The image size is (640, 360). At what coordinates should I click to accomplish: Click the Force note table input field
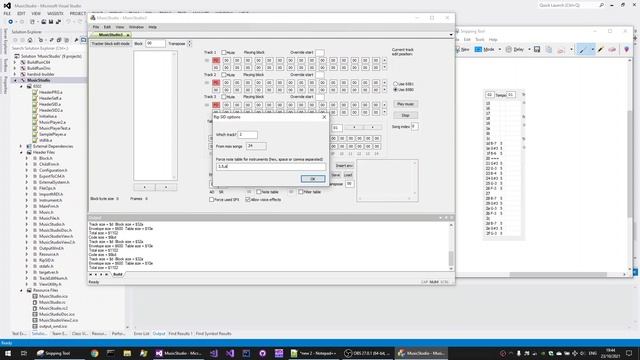pos(271,167)
